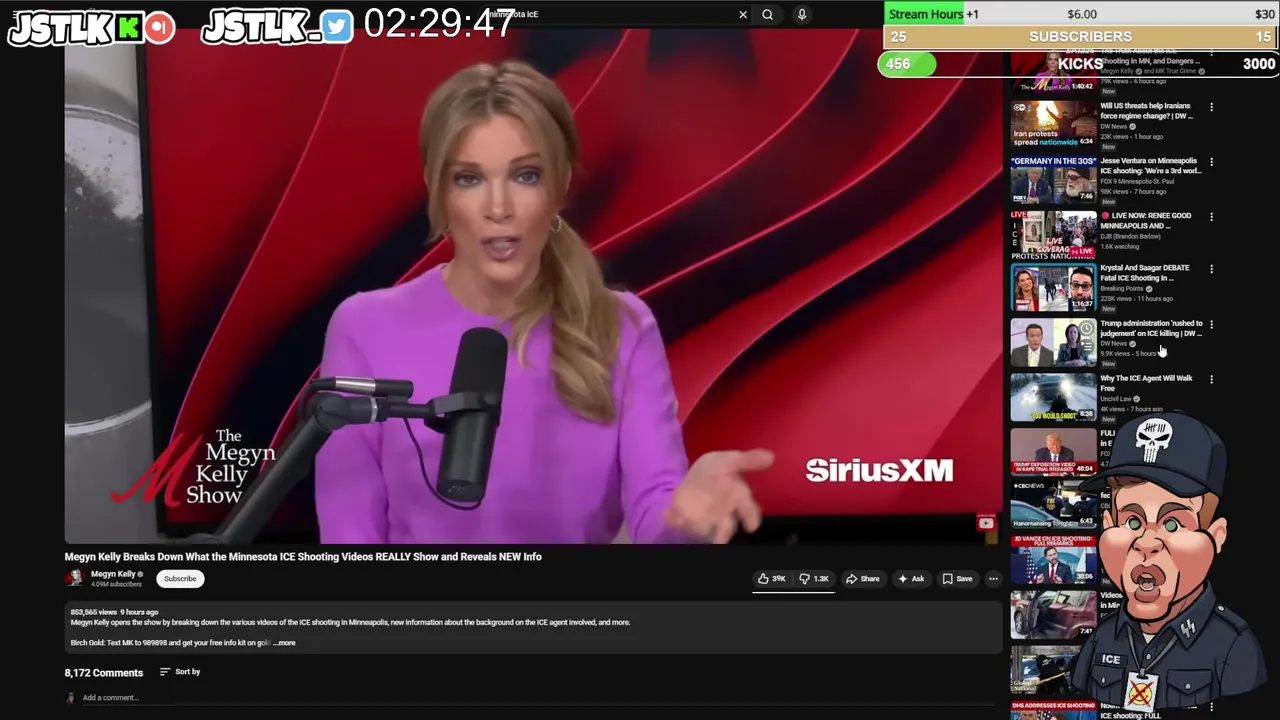
Task: Open DJB (Brandon Barlow) channel name
Action: tap(1131, 236)
